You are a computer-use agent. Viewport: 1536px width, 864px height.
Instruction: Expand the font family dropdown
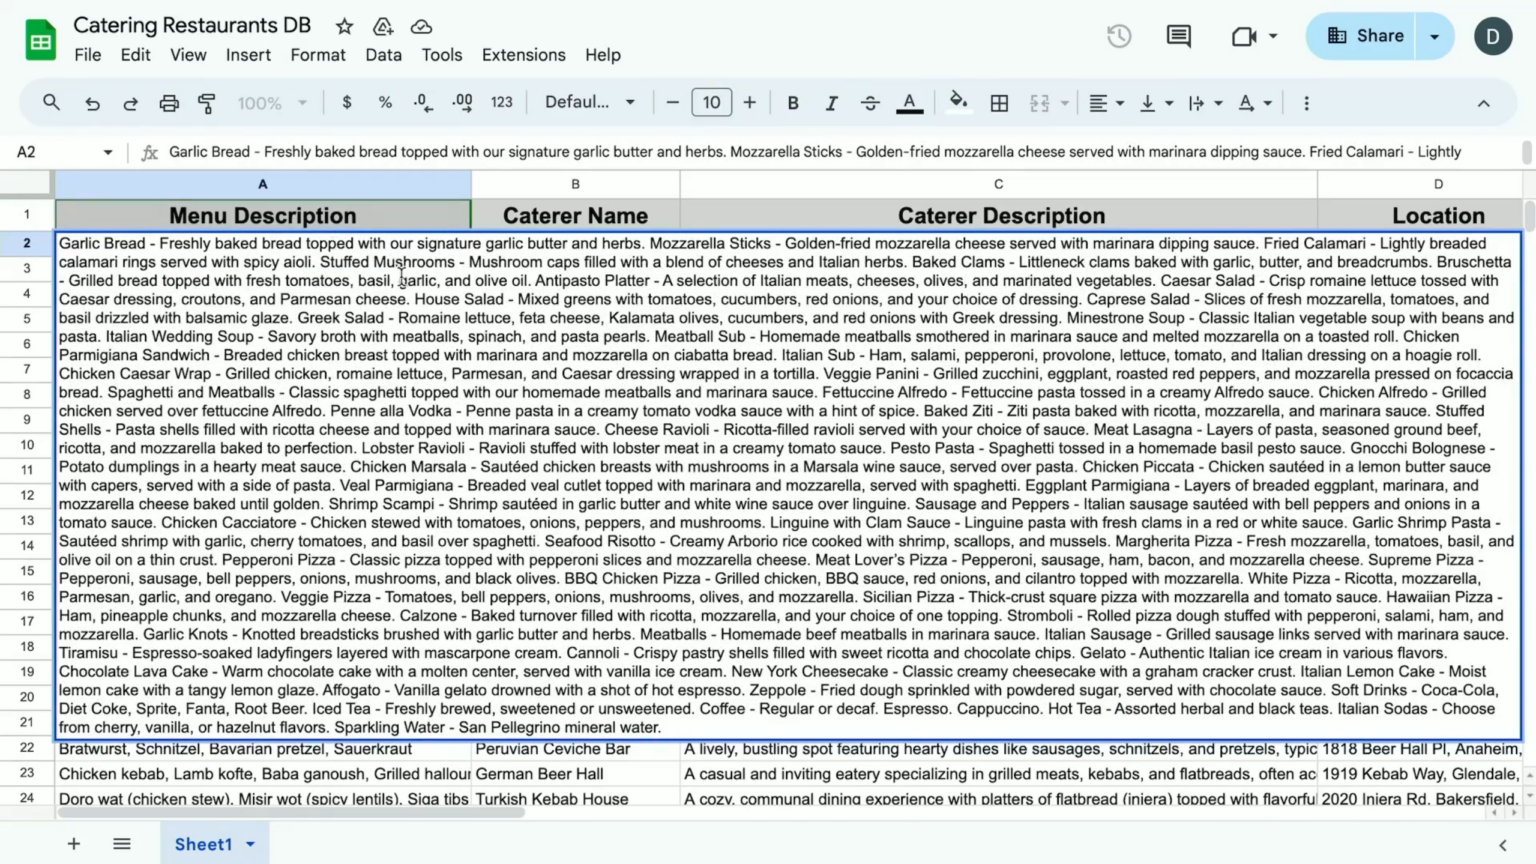[x=590, y=102]
